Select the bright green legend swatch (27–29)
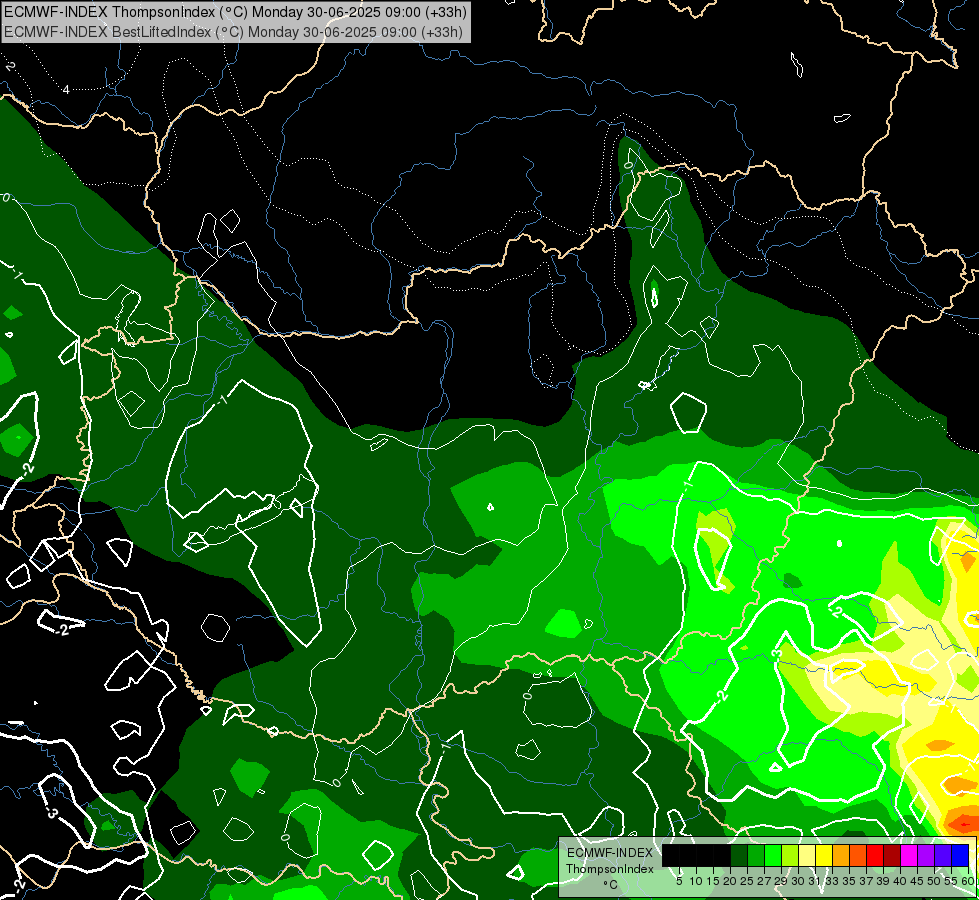Image resolution: width=979 pixels, height=900 pixels. point(773,855)
